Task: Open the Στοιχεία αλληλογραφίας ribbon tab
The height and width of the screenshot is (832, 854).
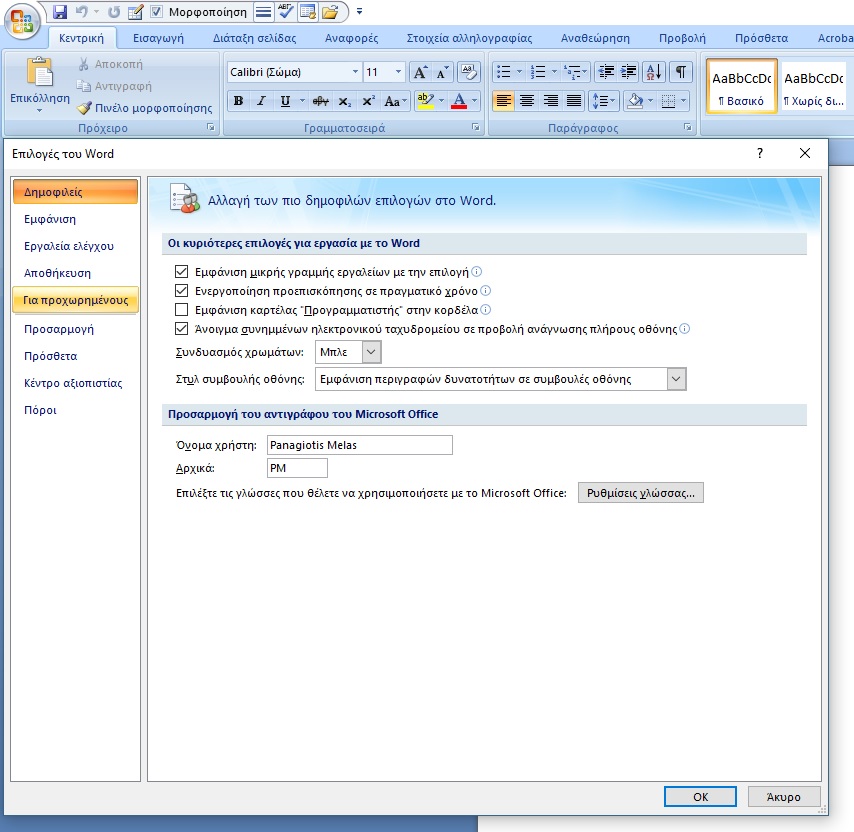Action: (x=469, y=38)
